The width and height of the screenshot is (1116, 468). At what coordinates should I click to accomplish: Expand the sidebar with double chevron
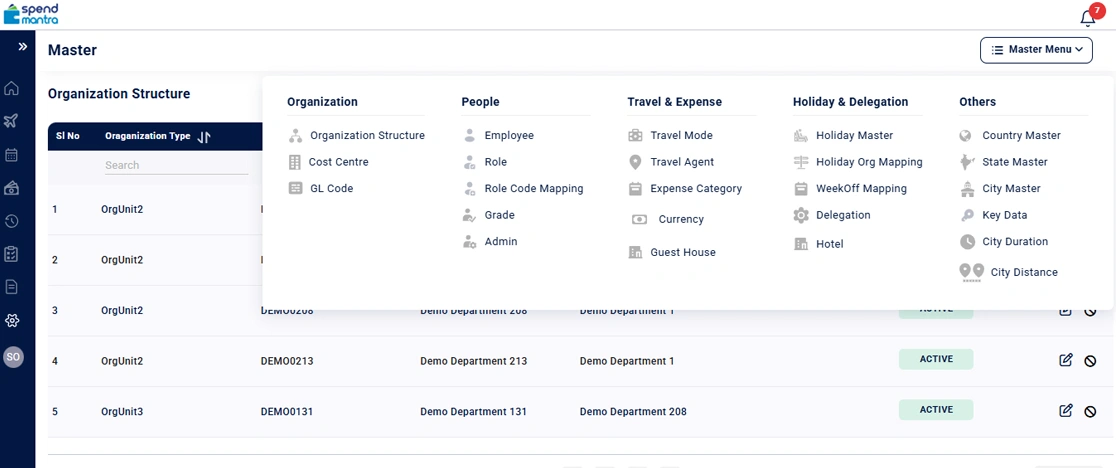point(23,47)
